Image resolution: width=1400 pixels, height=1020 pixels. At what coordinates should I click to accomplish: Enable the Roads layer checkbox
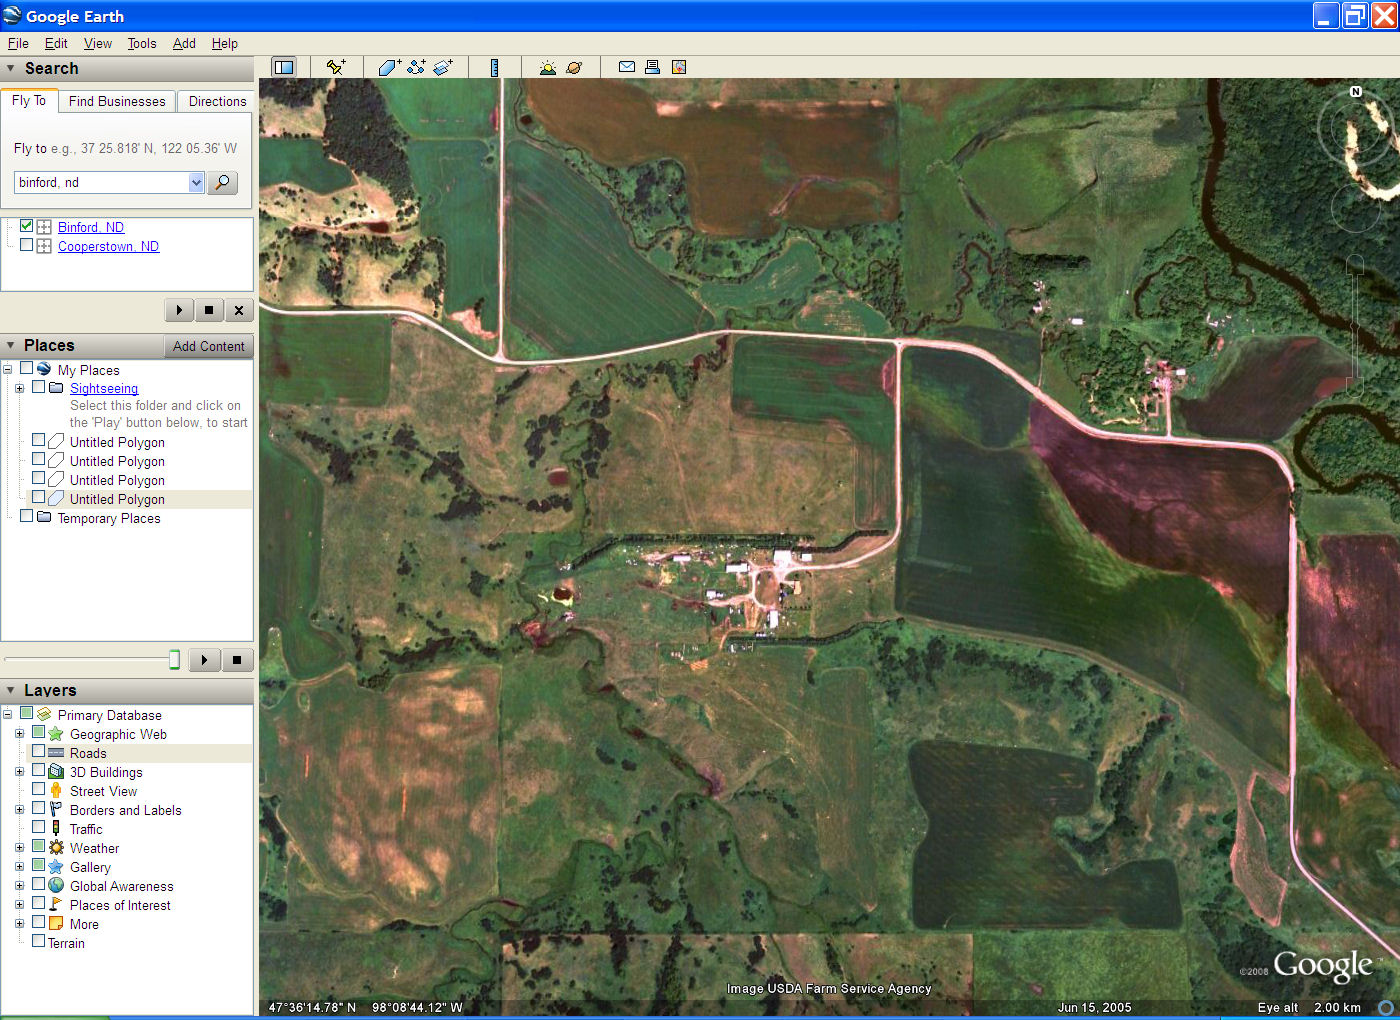pyautogui.click(x=38, y=752)
